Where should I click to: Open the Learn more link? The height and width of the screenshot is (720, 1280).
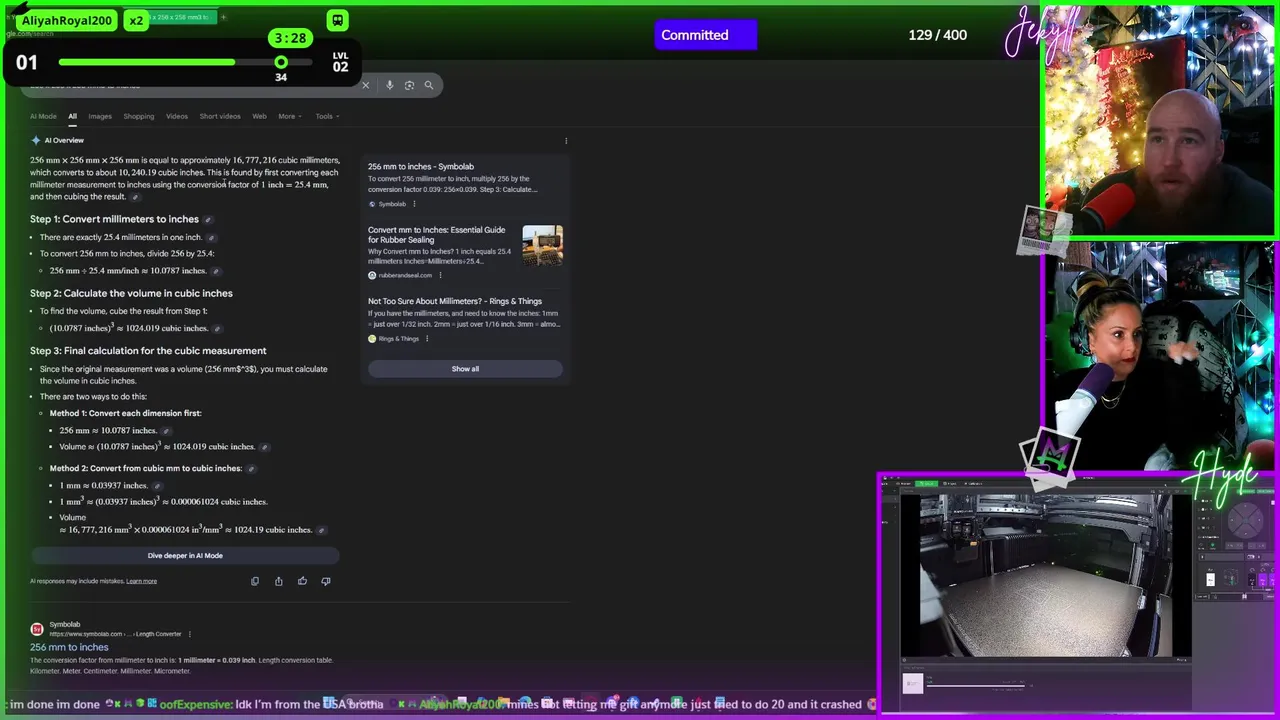click(x=141, y=581)
